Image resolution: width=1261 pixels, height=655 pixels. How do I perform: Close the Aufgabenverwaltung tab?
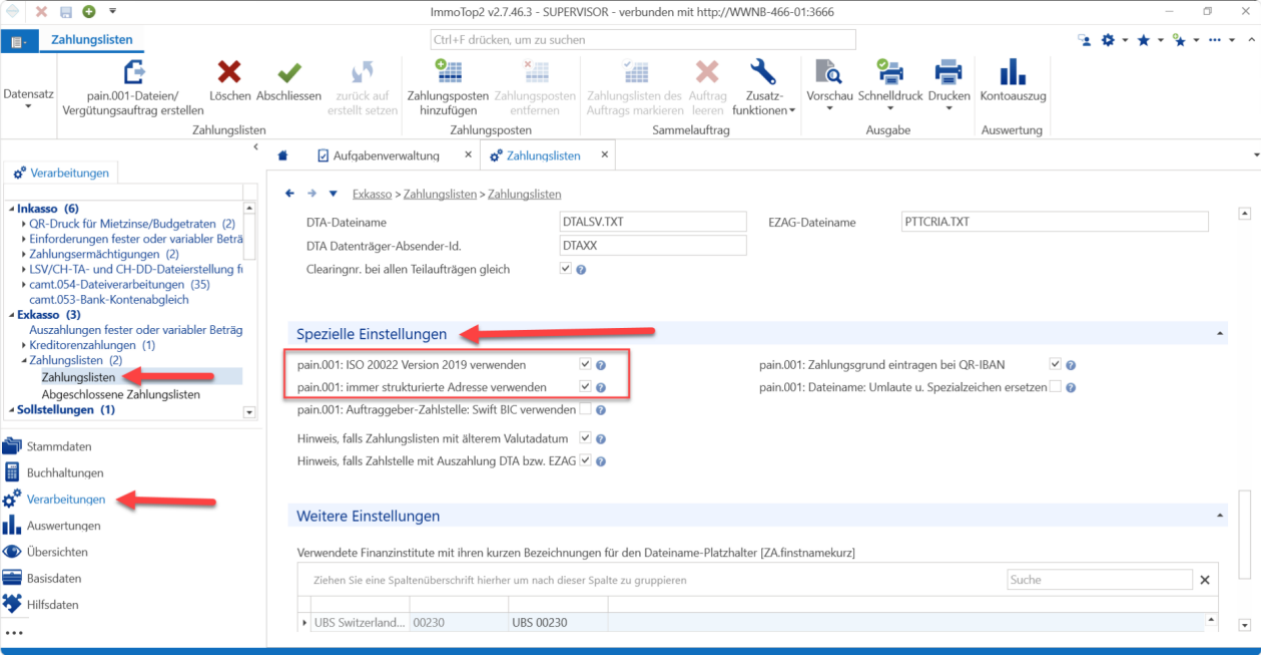(x=466, y=156)
